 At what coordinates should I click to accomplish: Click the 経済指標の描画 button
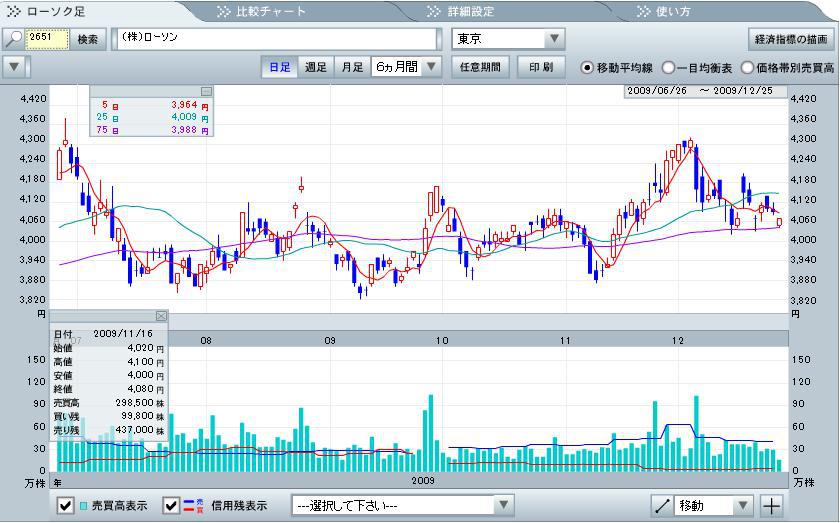pyautogui.click(x=791, y=39)
